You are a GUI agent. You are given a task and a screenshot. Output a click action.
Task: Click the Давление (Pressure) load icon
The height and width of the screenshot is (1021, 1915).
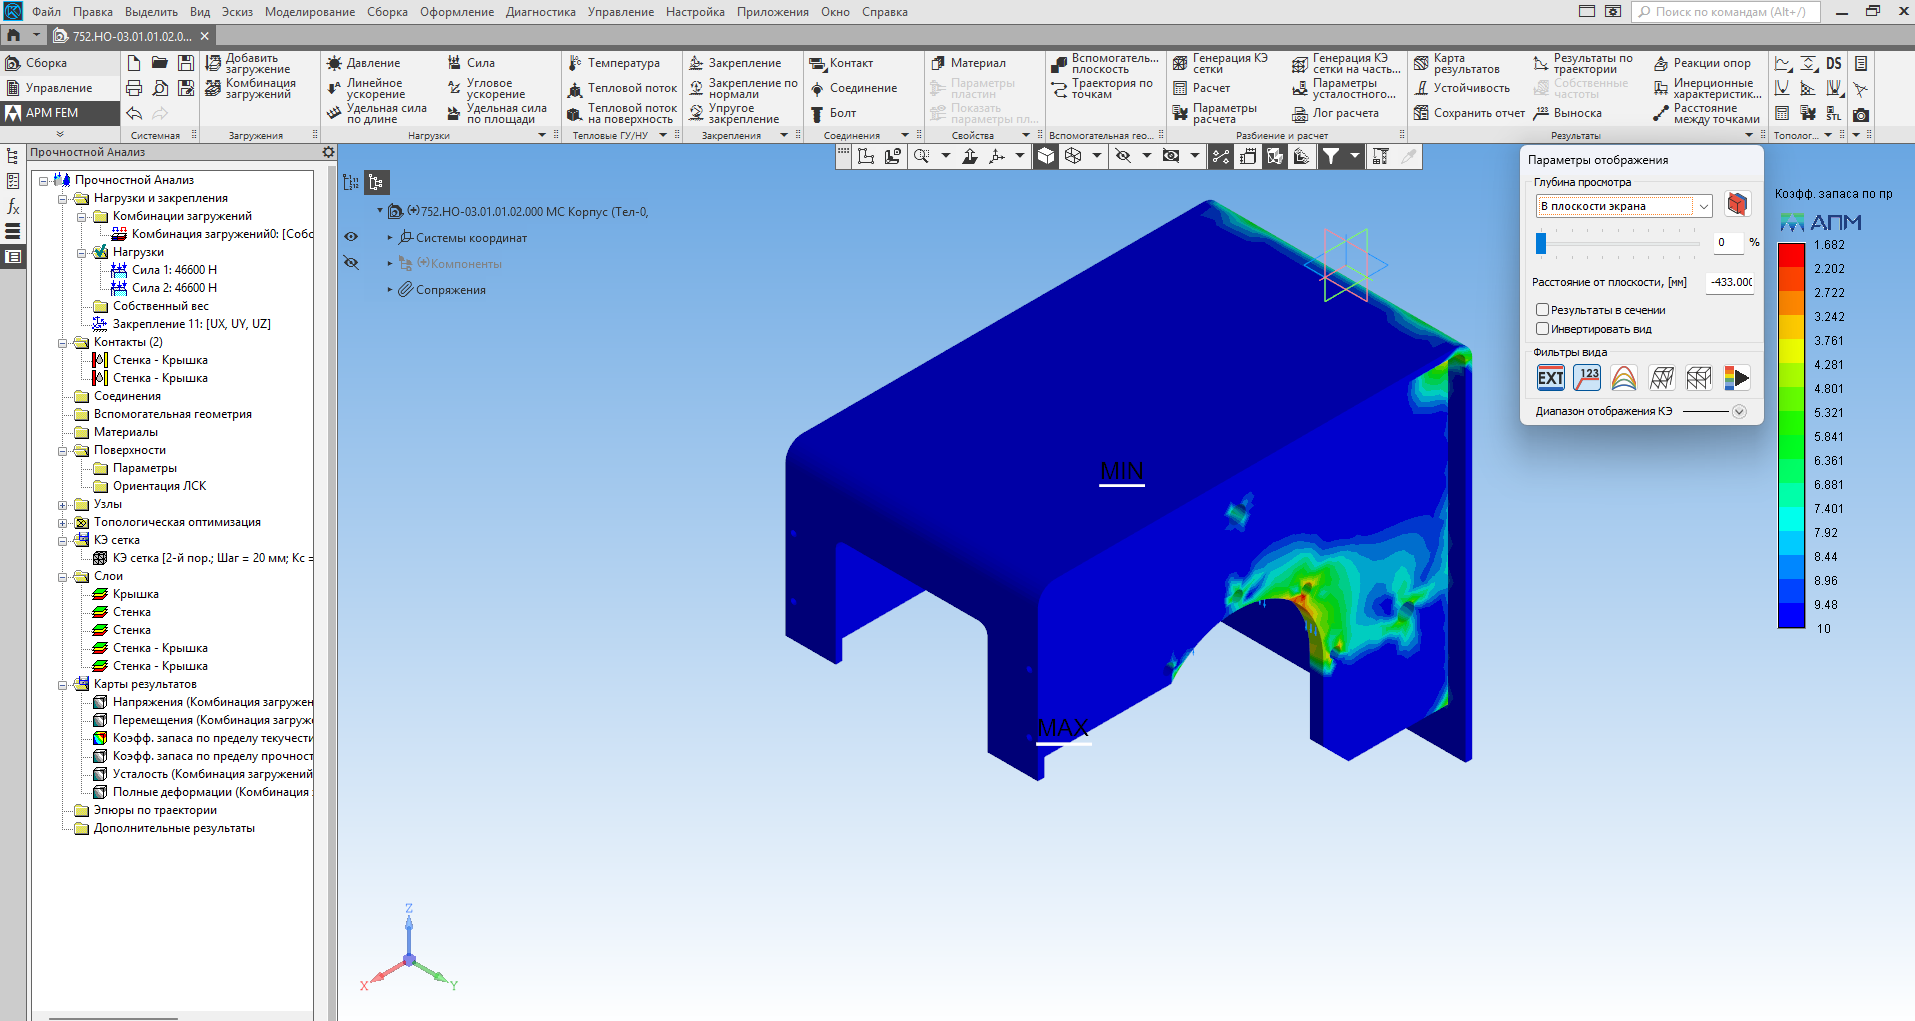pyautogui.click(x=335, y=63)
